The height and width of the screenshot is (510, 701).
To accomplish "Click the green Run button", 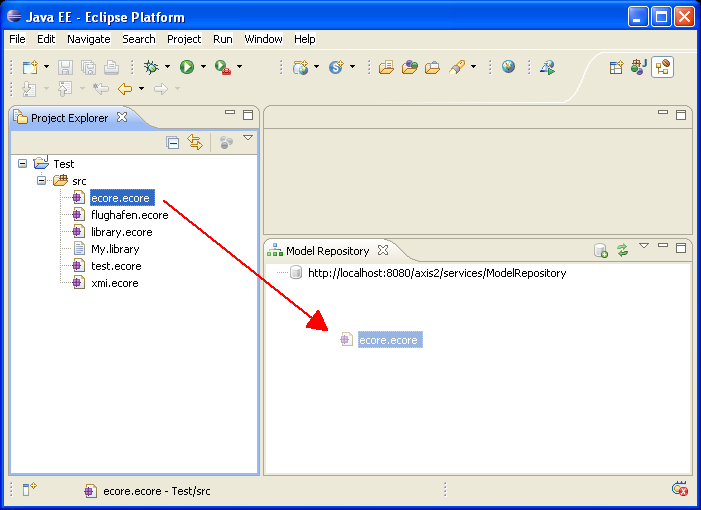I will point(187,67).
